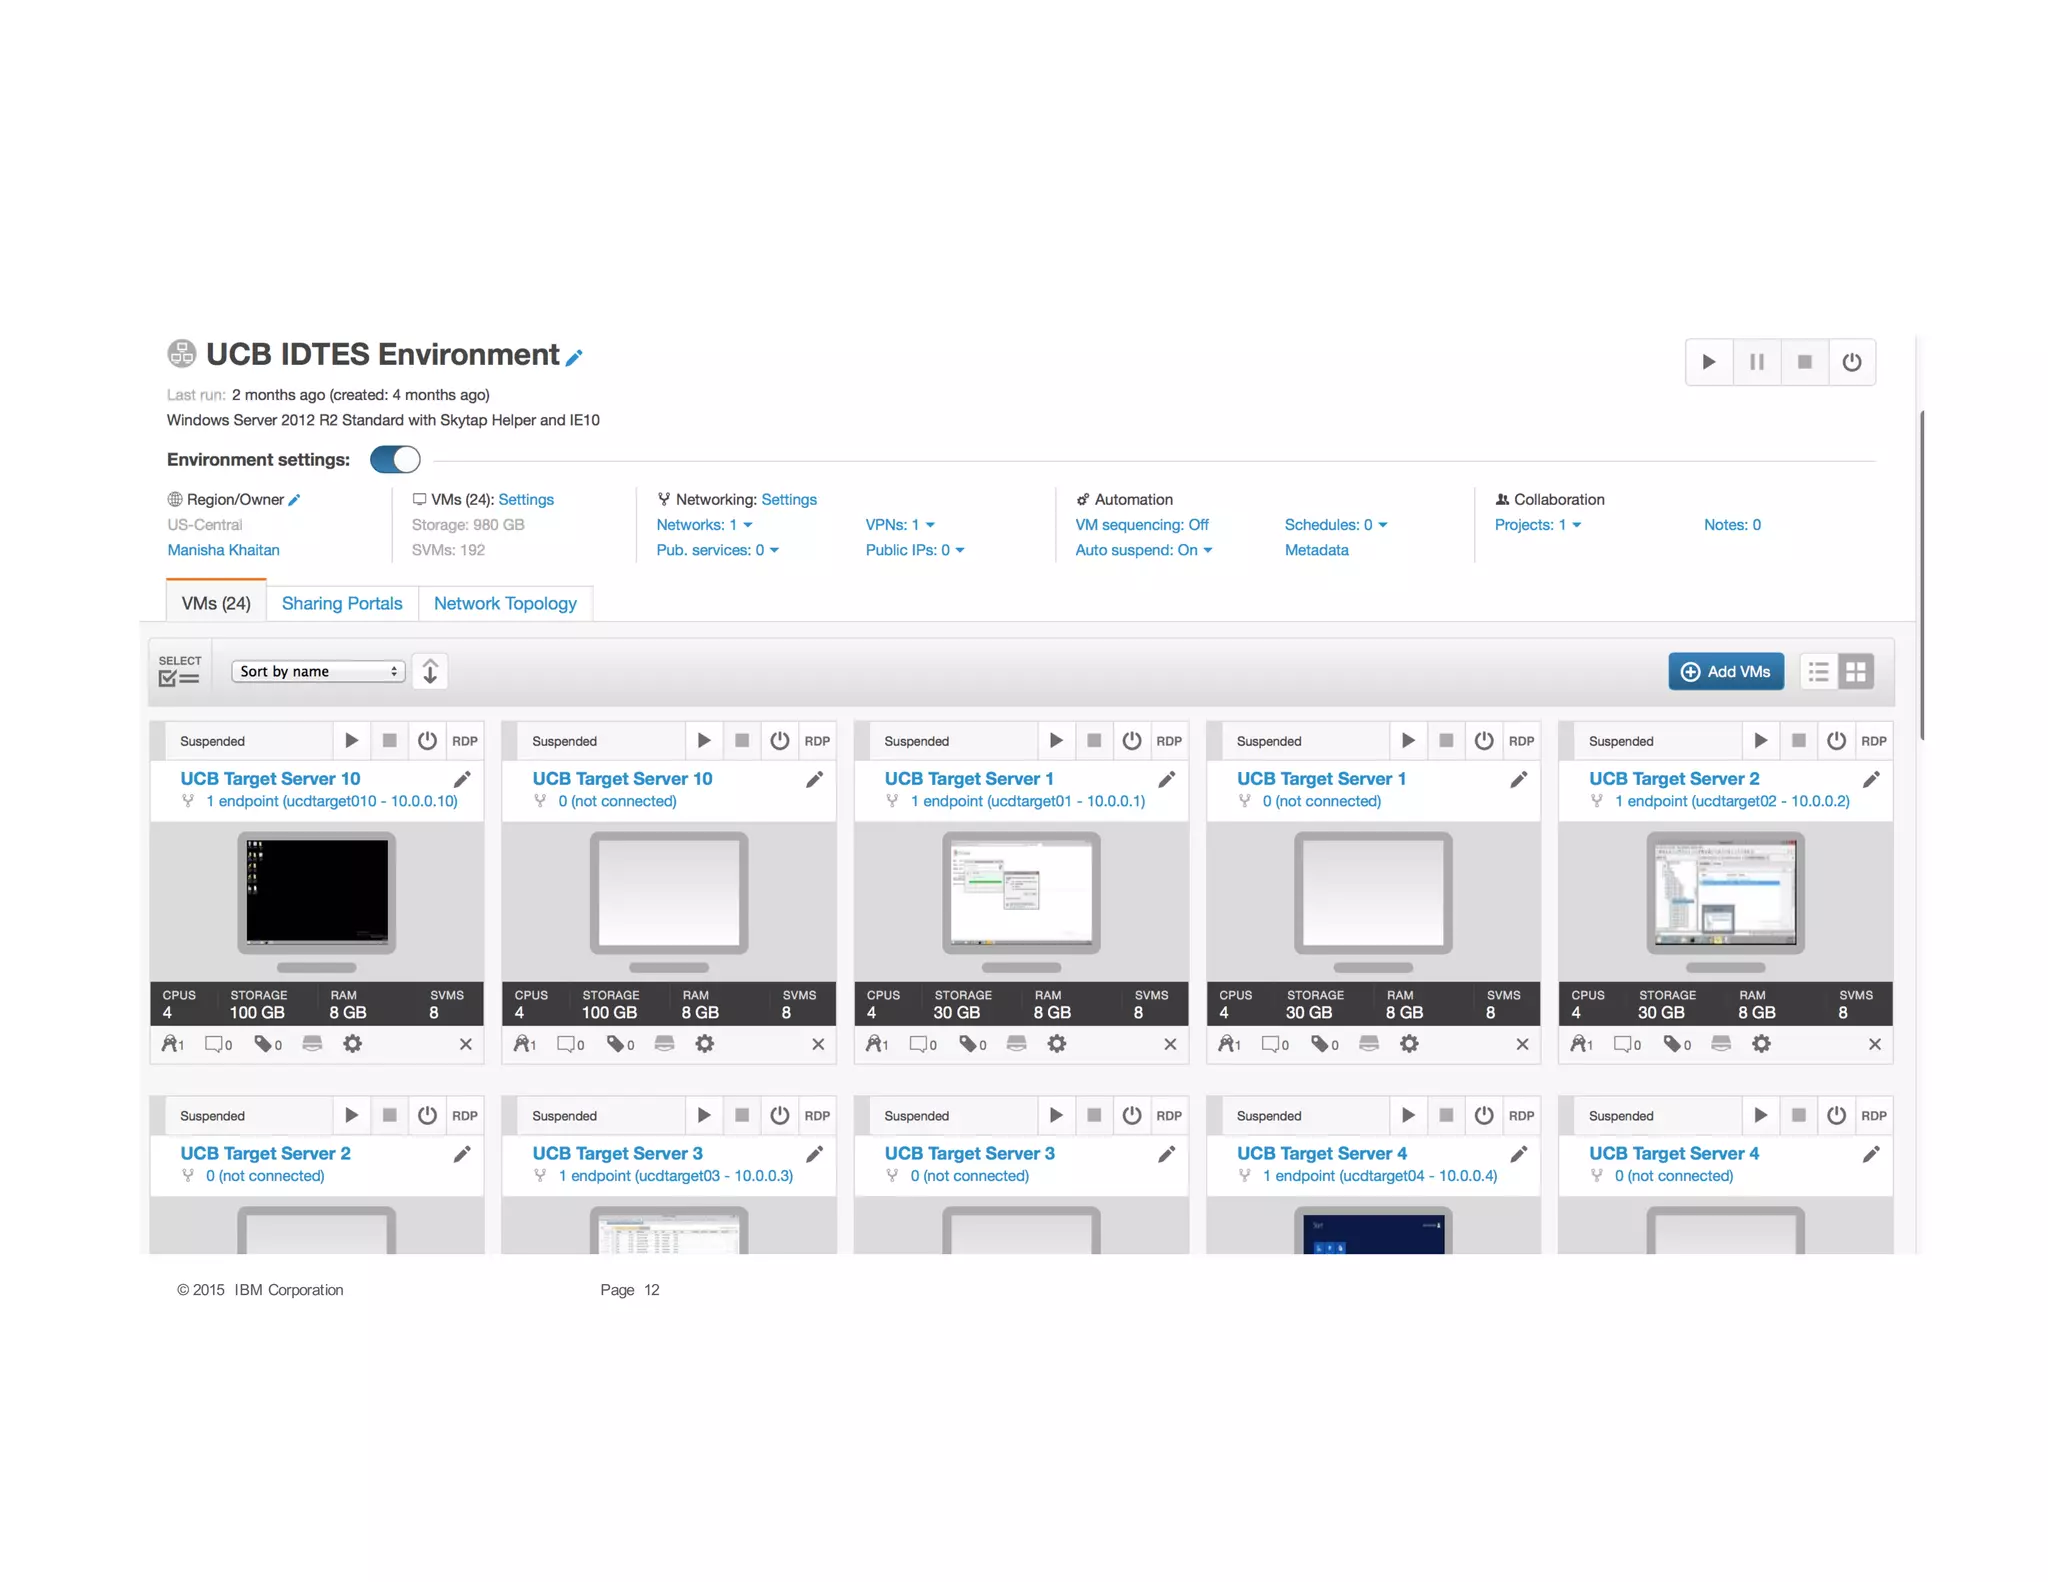The image size is (2048, 1582).
Task: Switch to the Sharing Portals tab
Action: [x=342, y=603]
